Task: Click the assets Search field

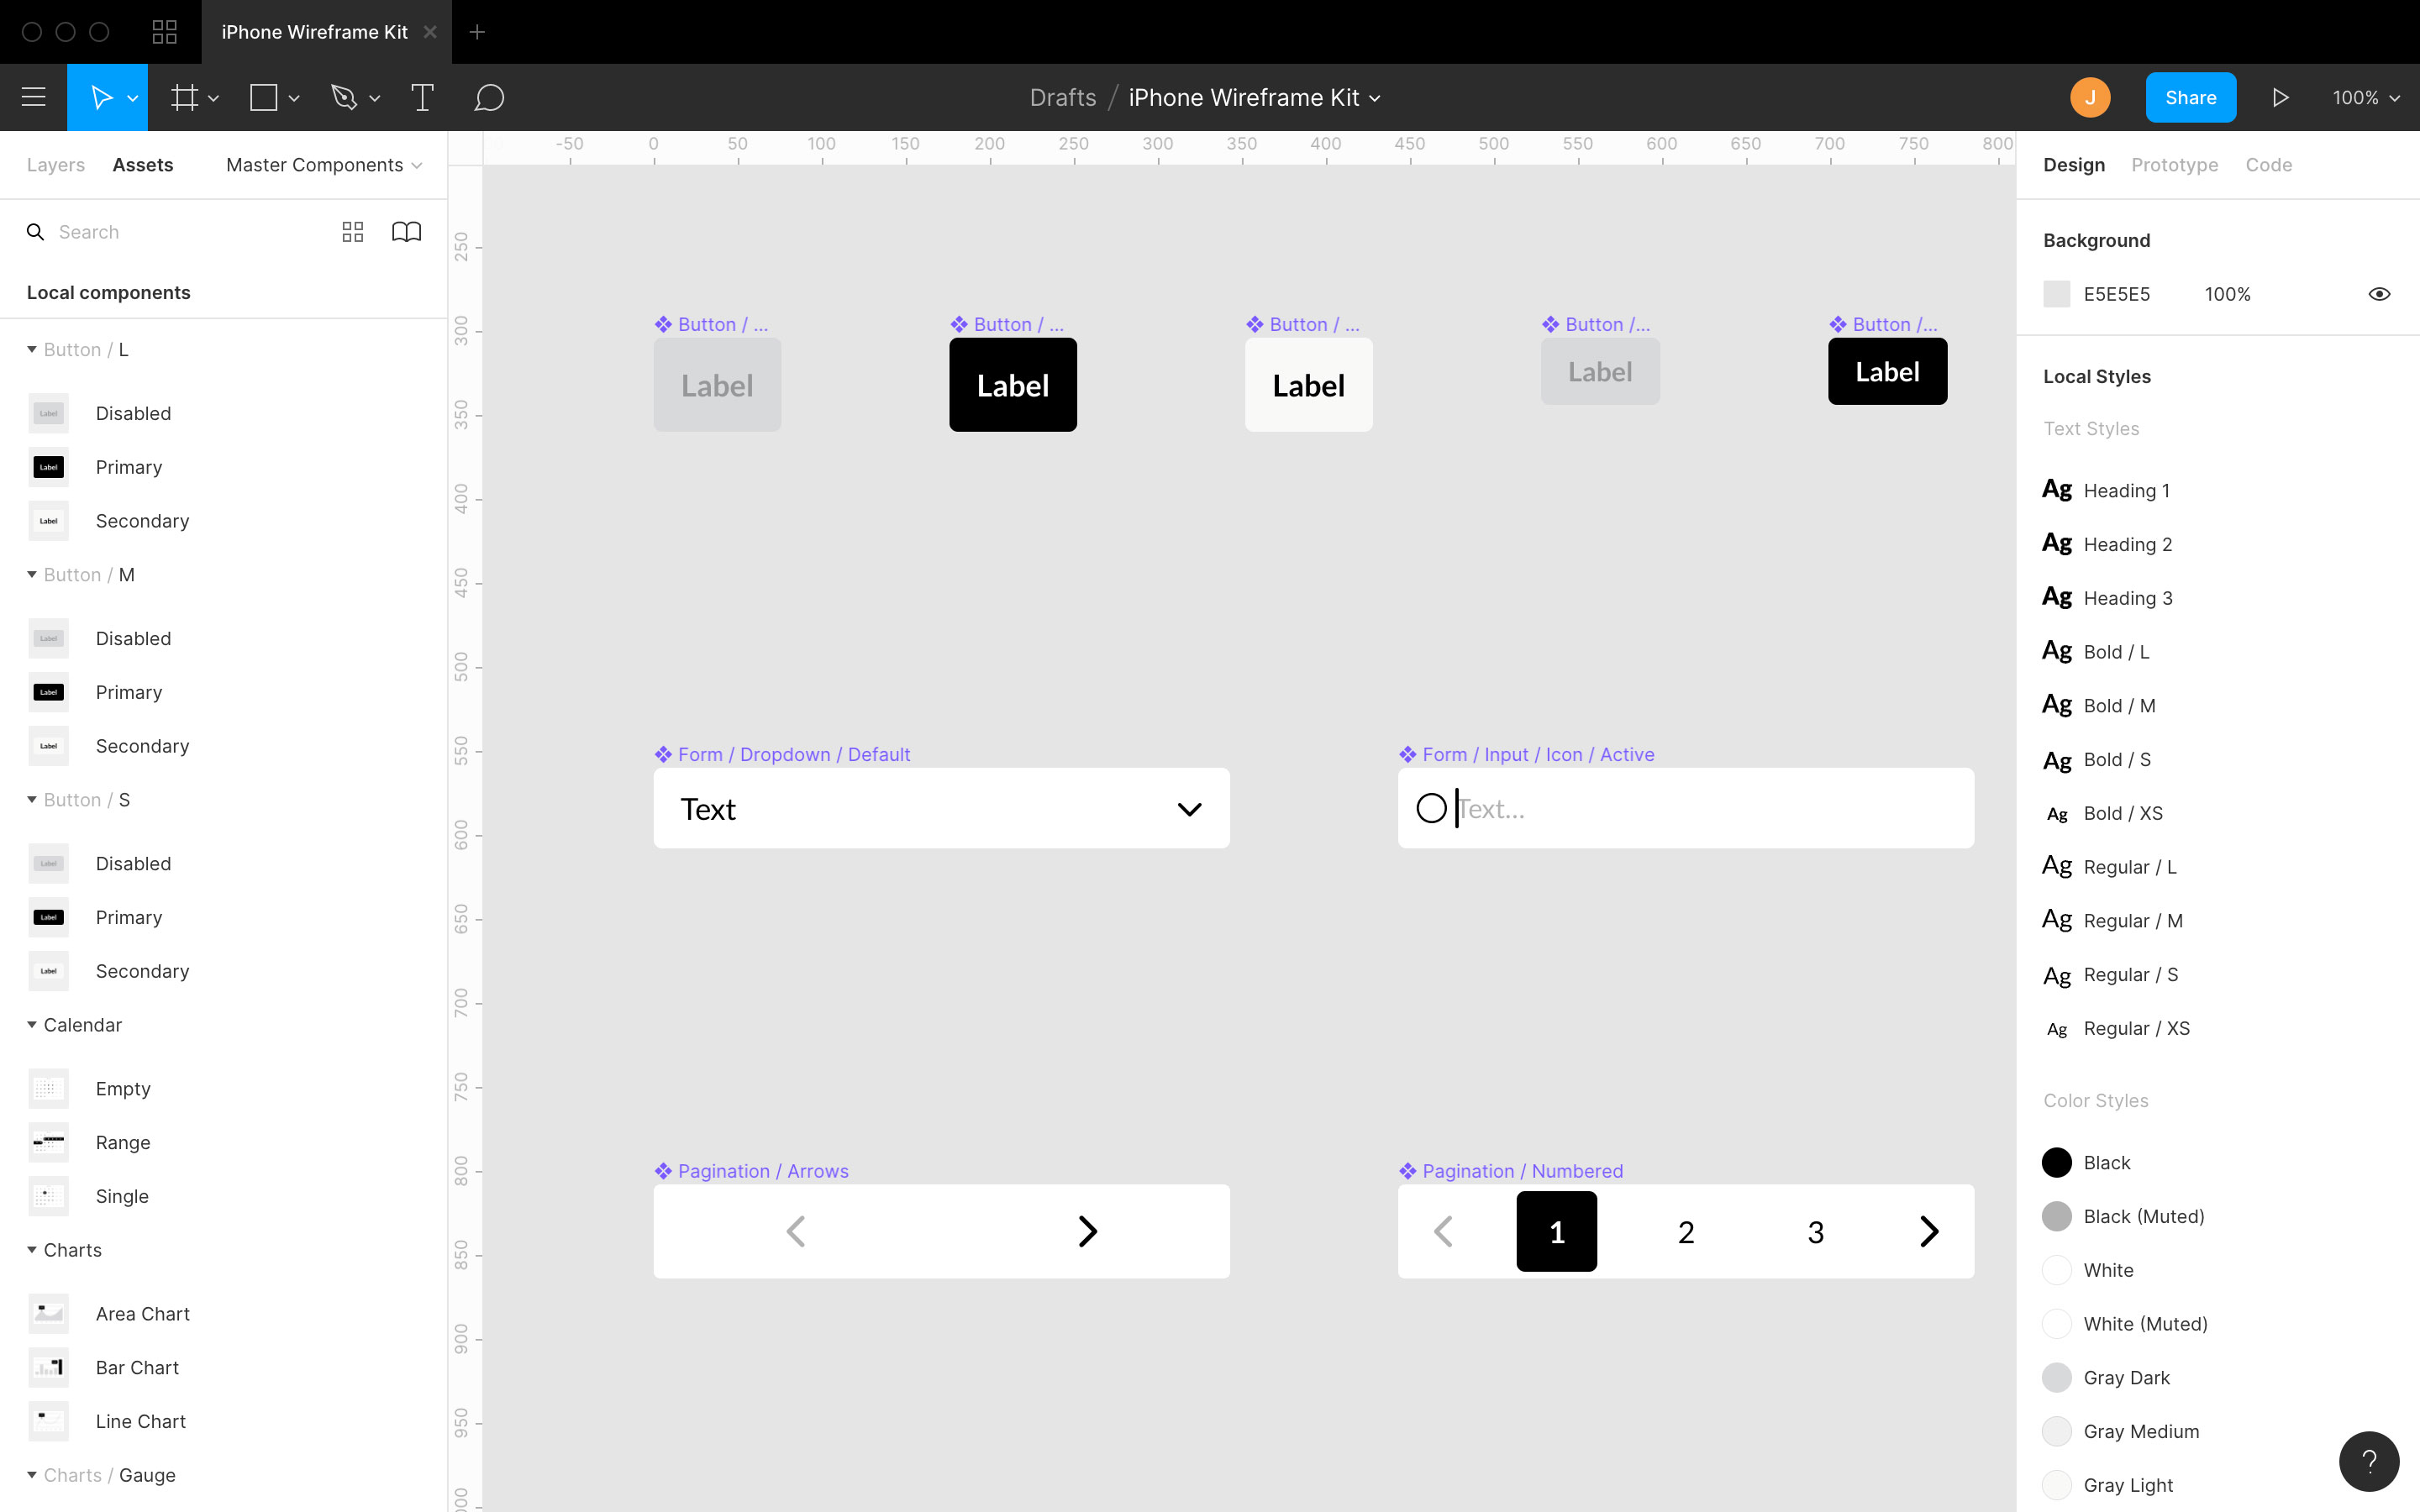Action: (150, 231)
